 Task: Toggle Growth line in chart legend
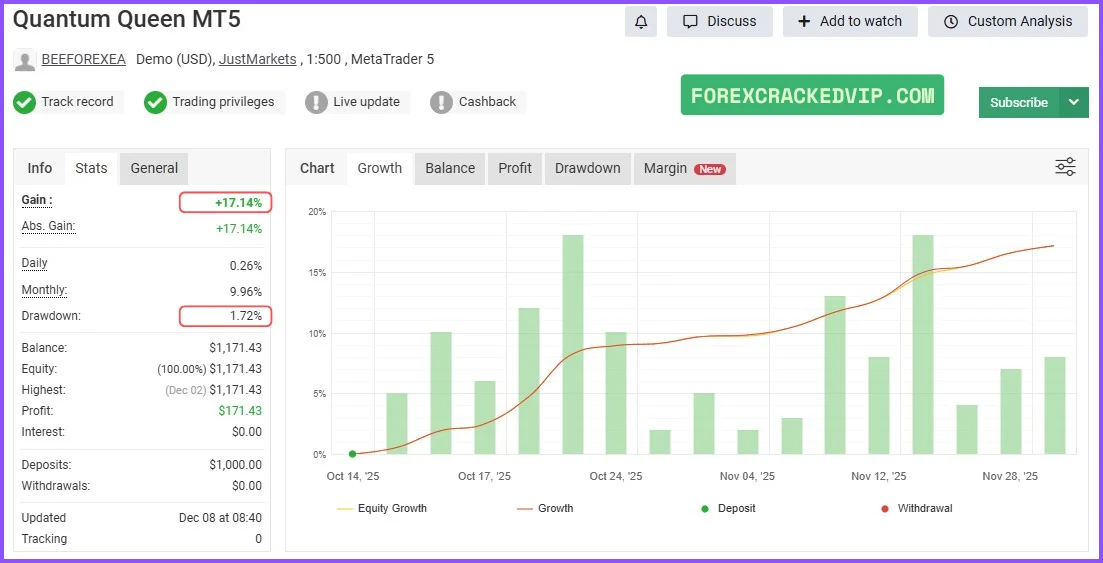[x=545, y=508]
